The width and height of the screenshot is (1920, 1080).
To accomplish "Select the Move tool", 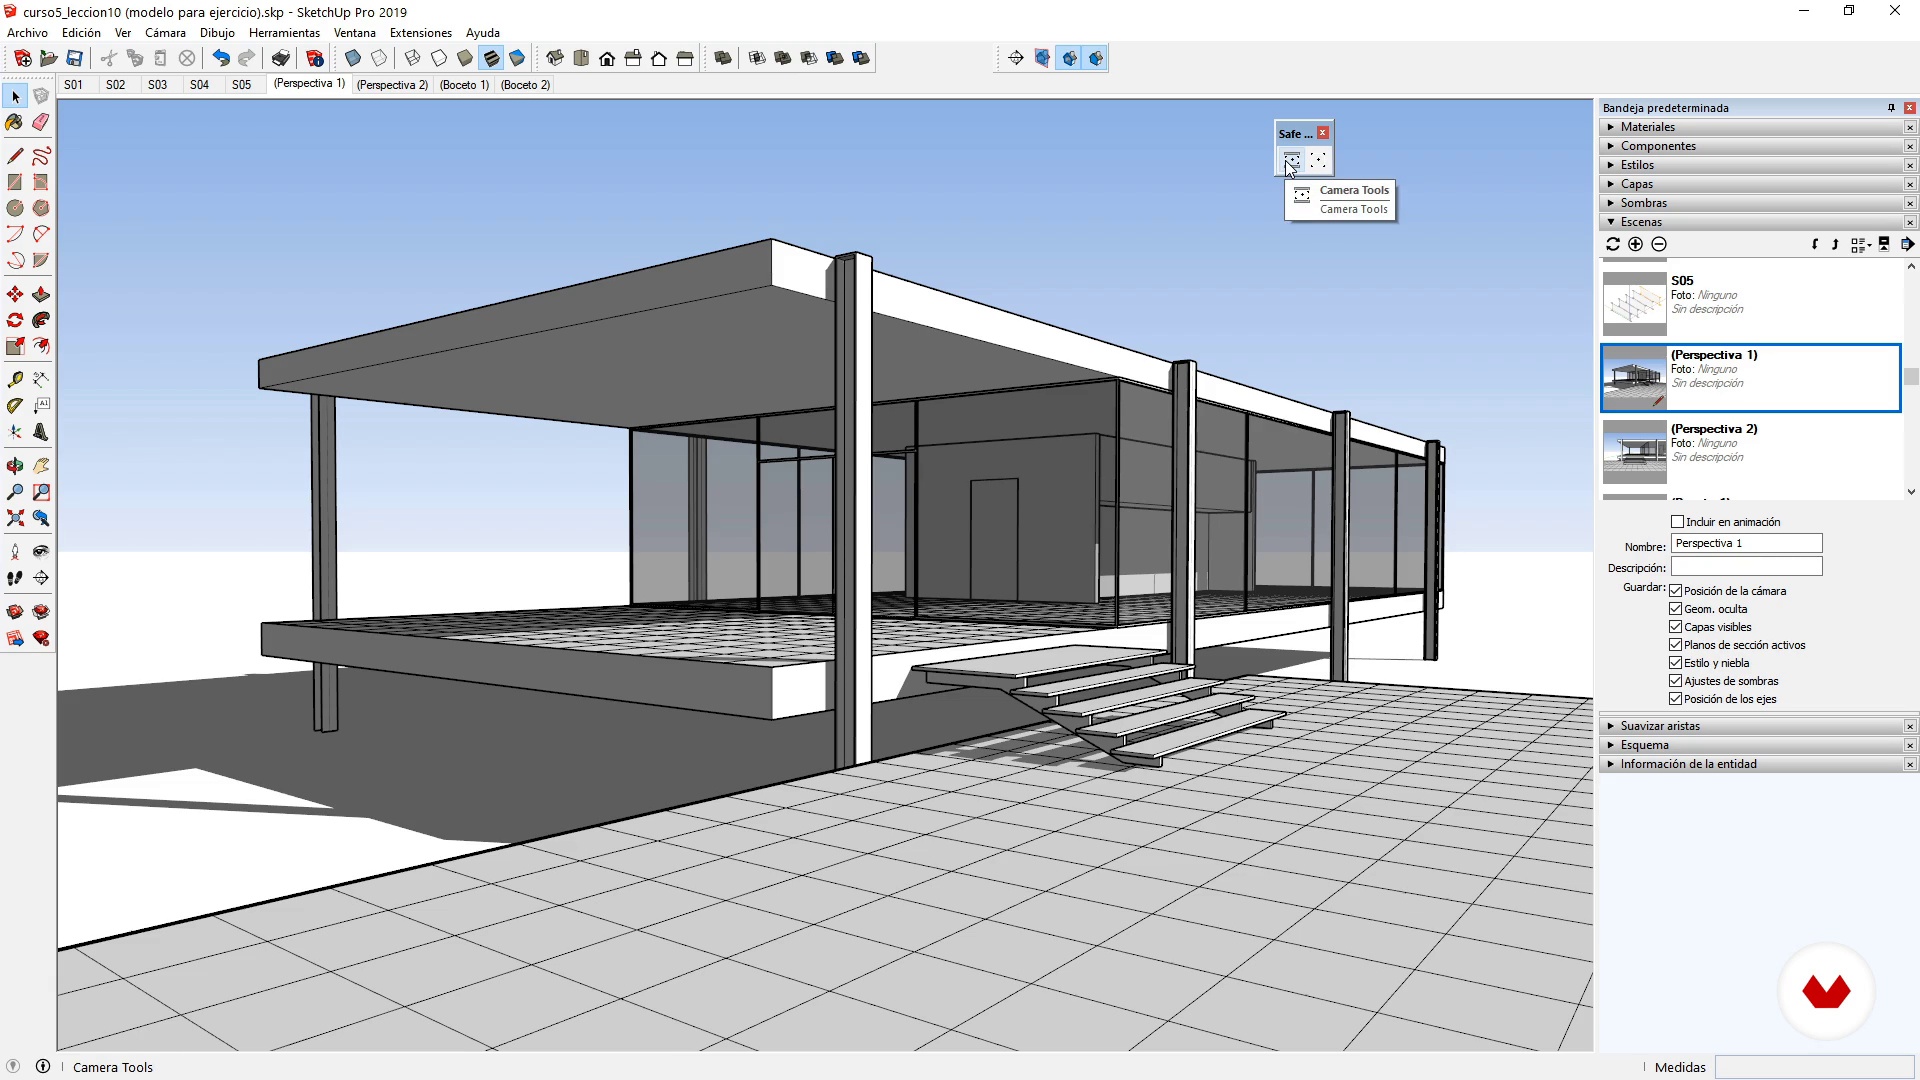I will 15,294.
